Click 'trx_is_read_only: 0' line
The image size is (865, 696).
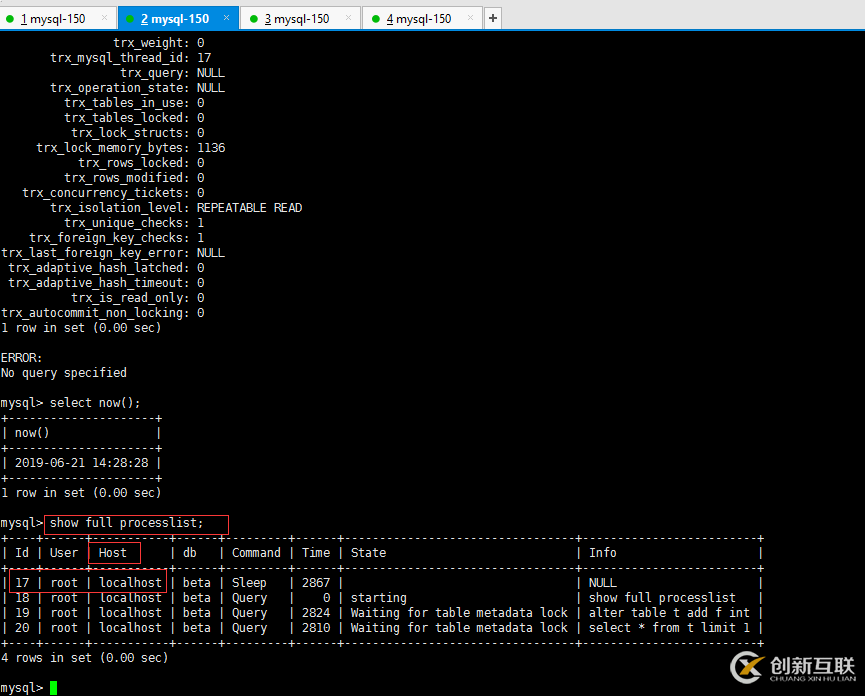pos(138,298)
